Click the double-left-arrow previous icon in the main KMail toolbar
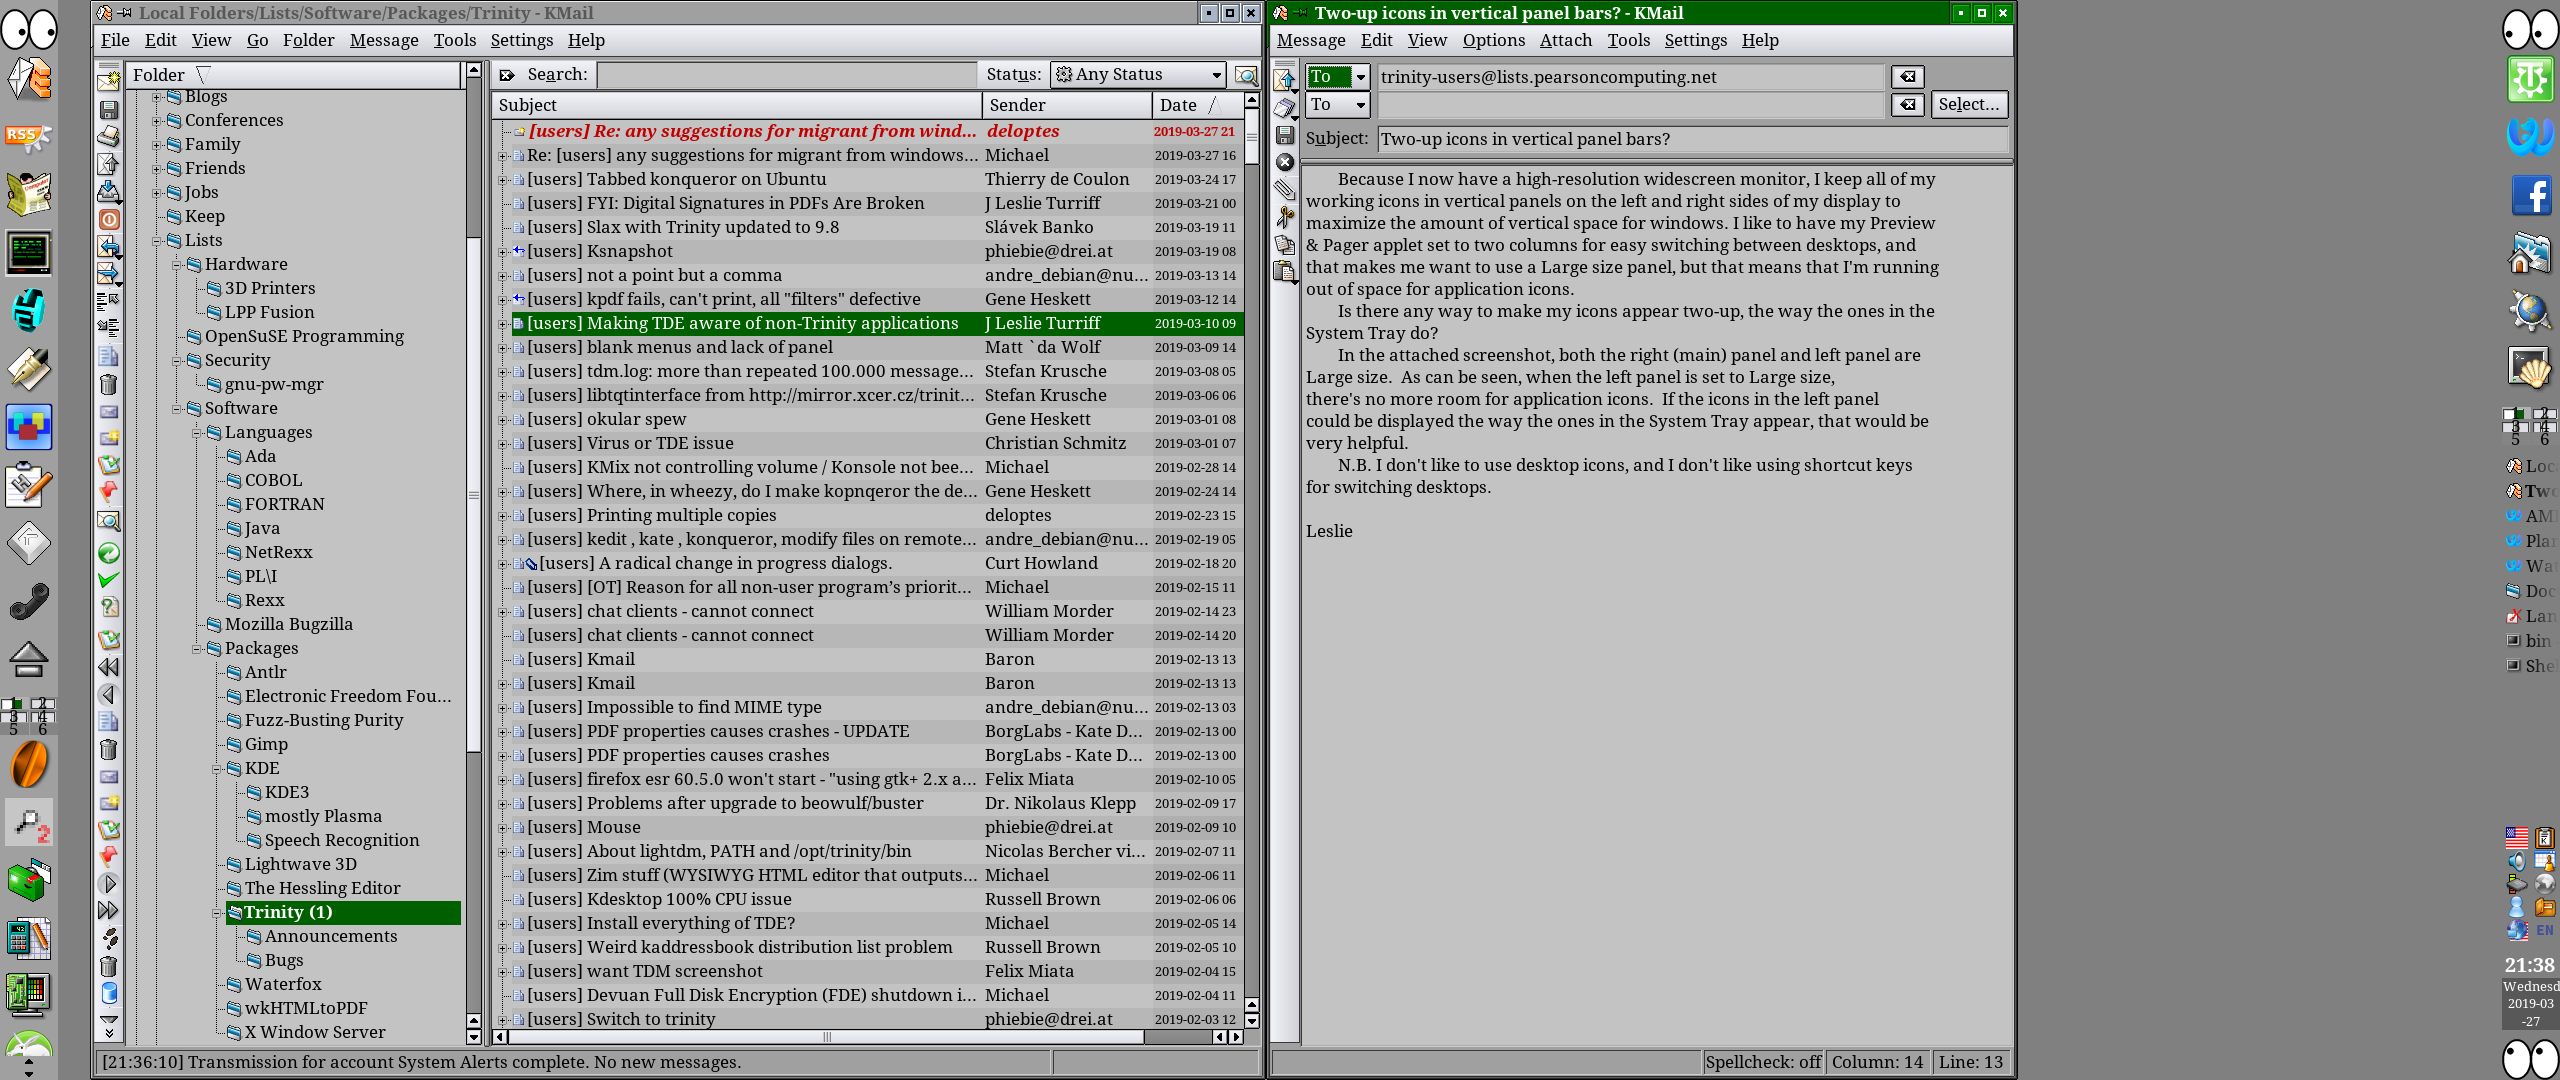This screenshot has height=1080, width=2560. pyautogui.click(x=109, y=667)
